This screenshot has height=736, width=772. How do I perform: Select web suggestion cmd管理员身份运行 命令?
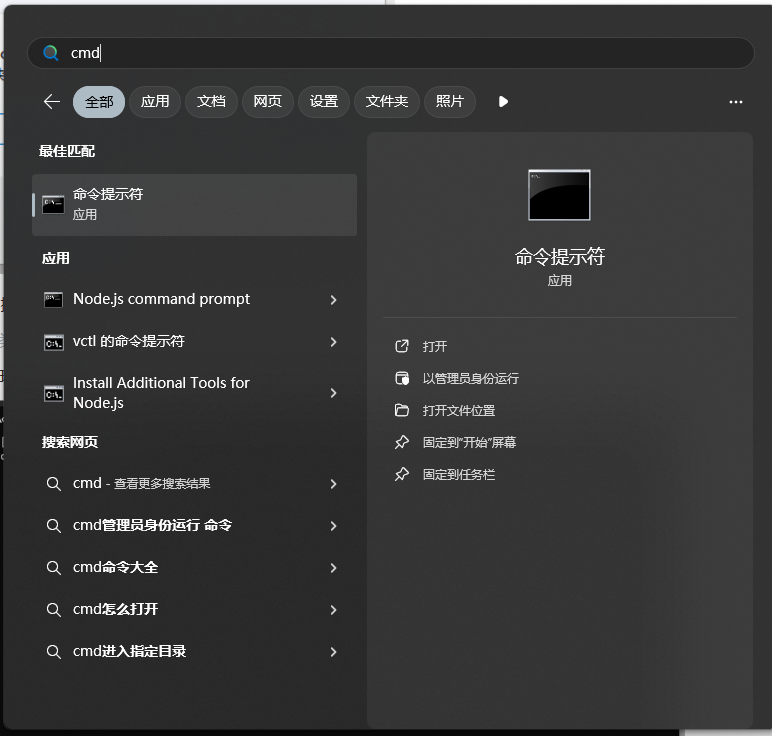point(194,526)
